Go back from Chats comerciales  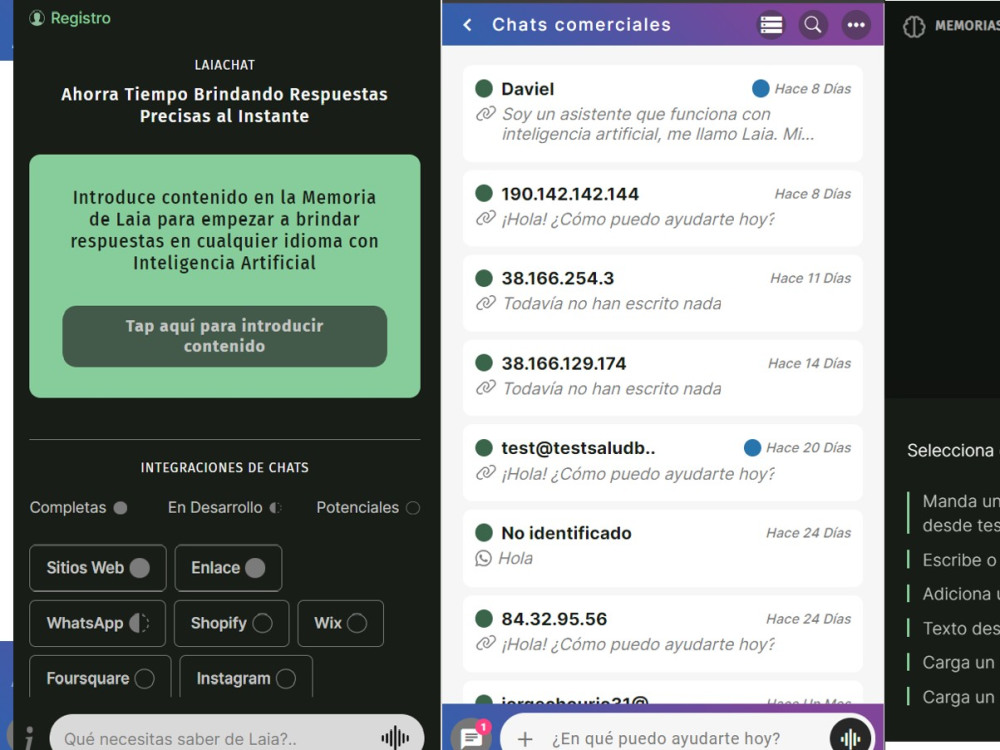pyautogui.click(x=467, y=24)
